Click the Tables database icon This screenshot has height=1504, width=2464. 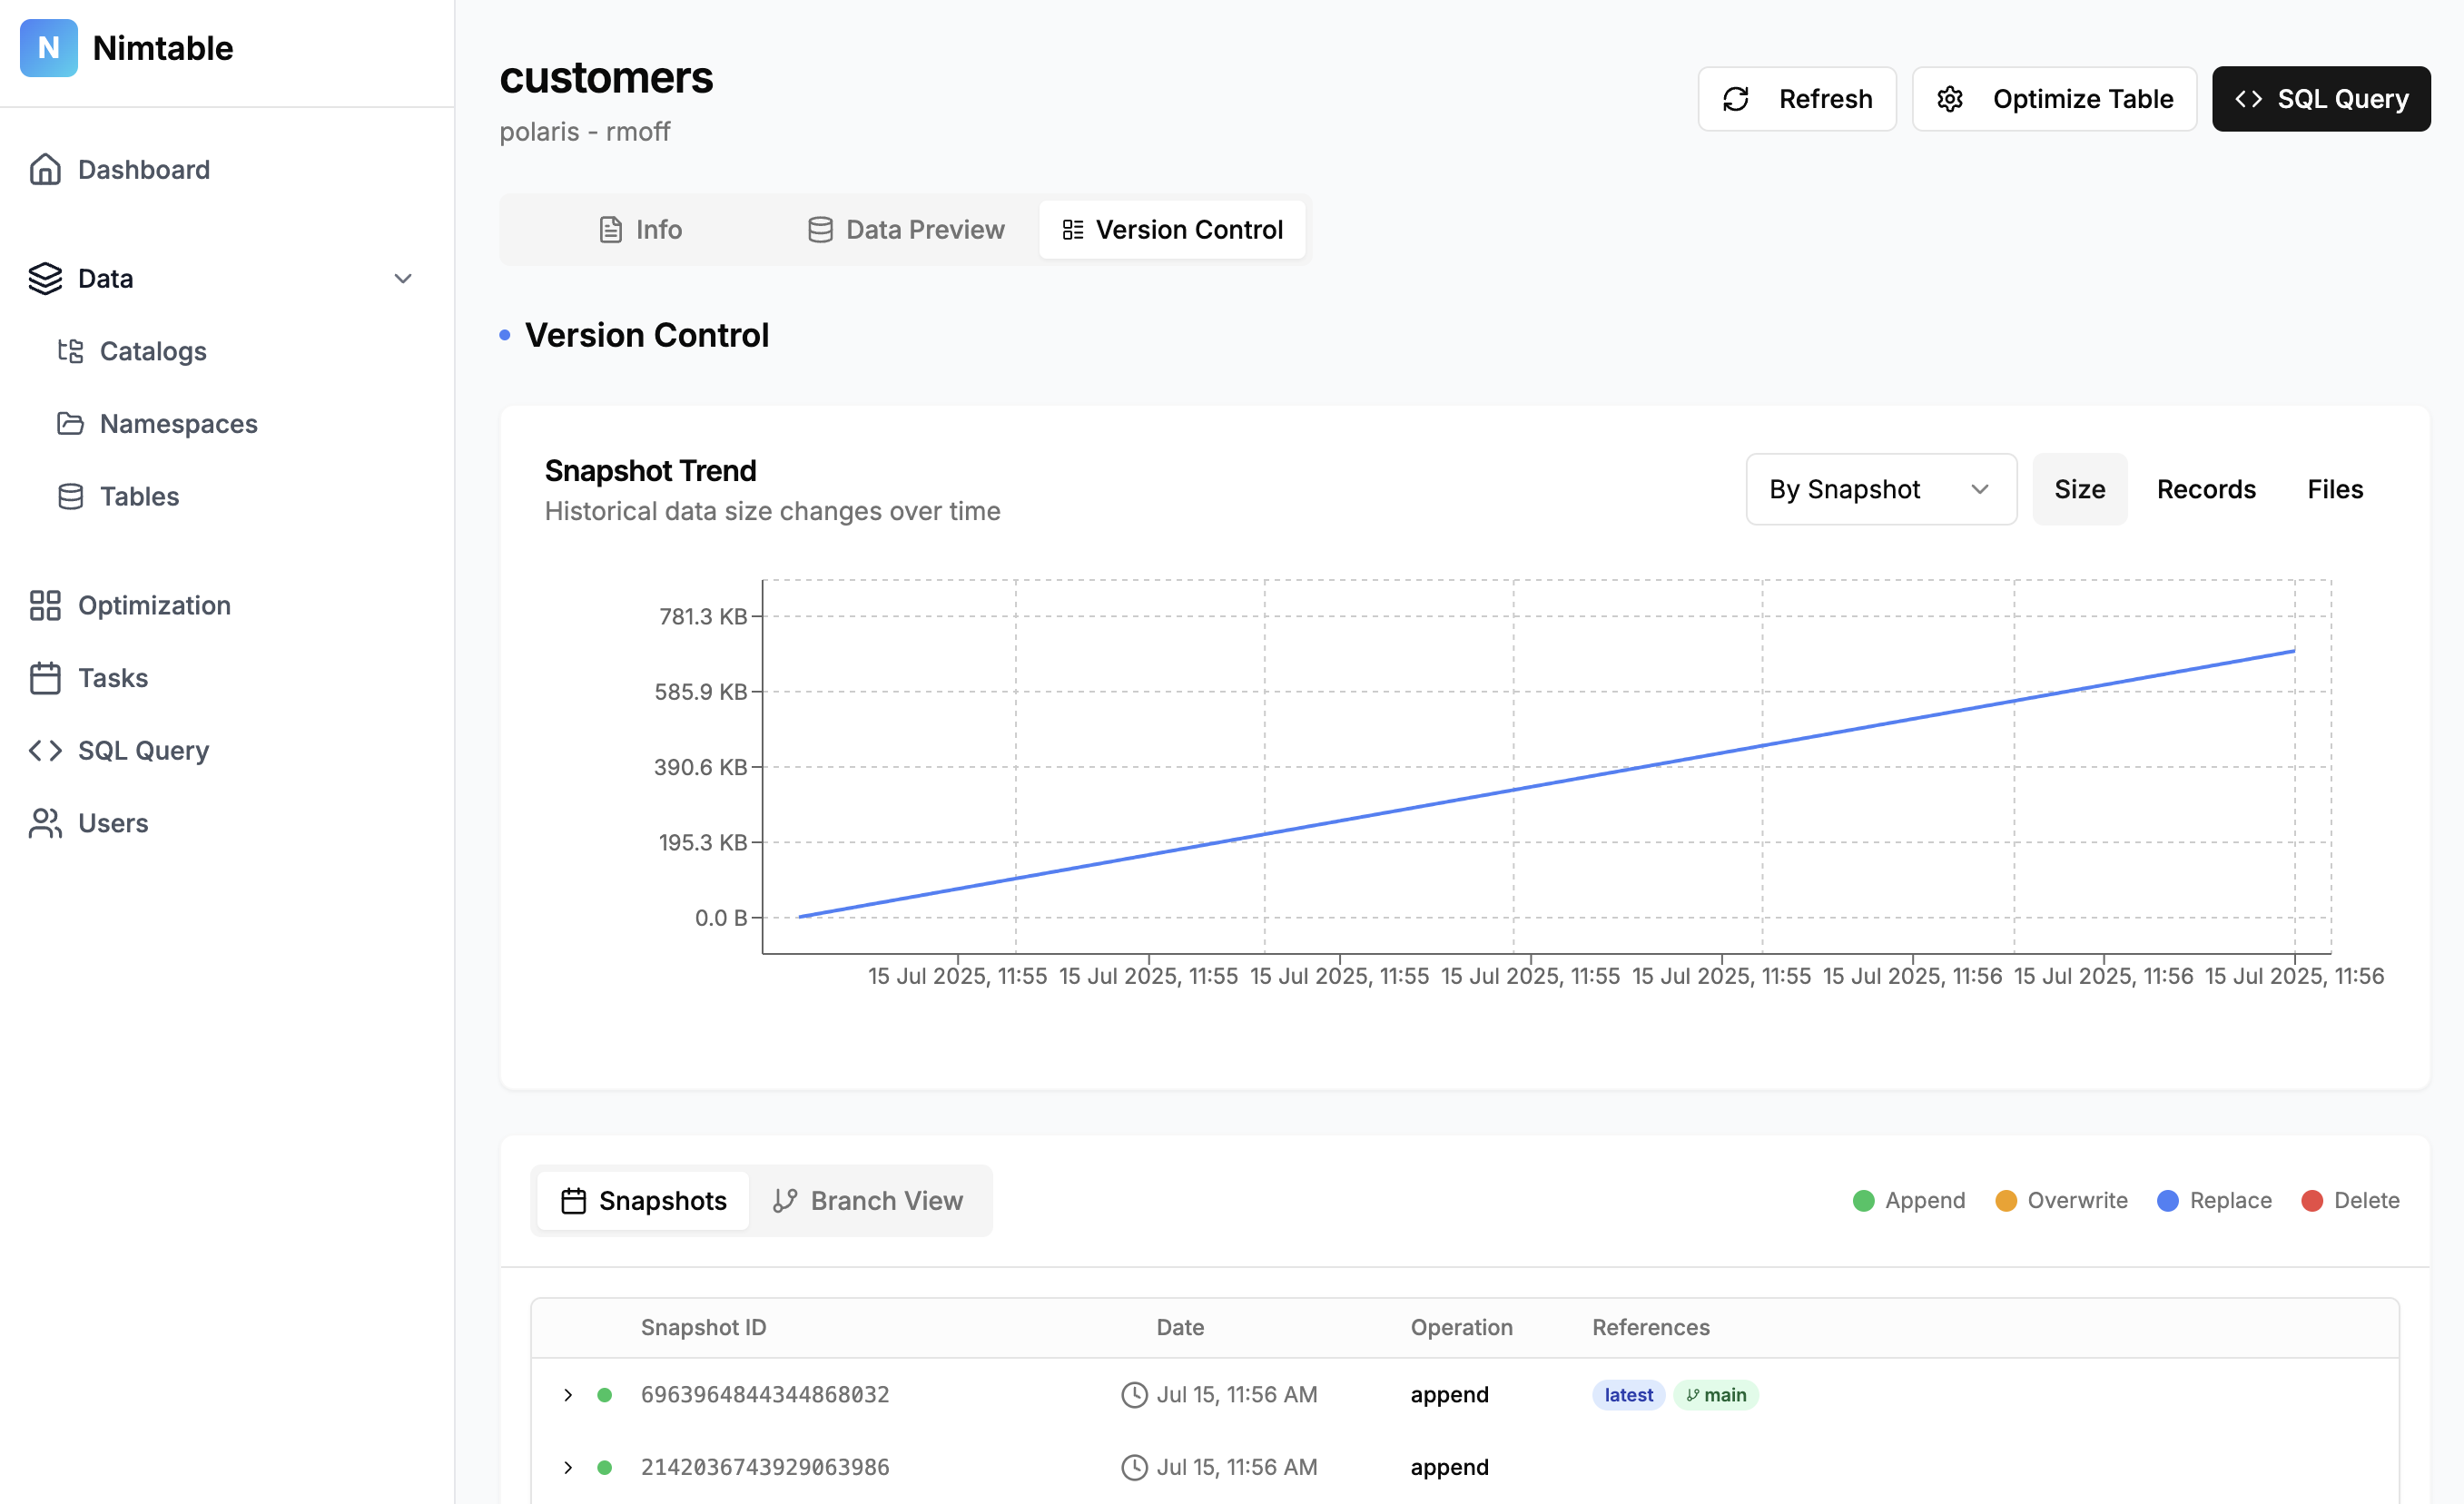click(x=70, y=497)
